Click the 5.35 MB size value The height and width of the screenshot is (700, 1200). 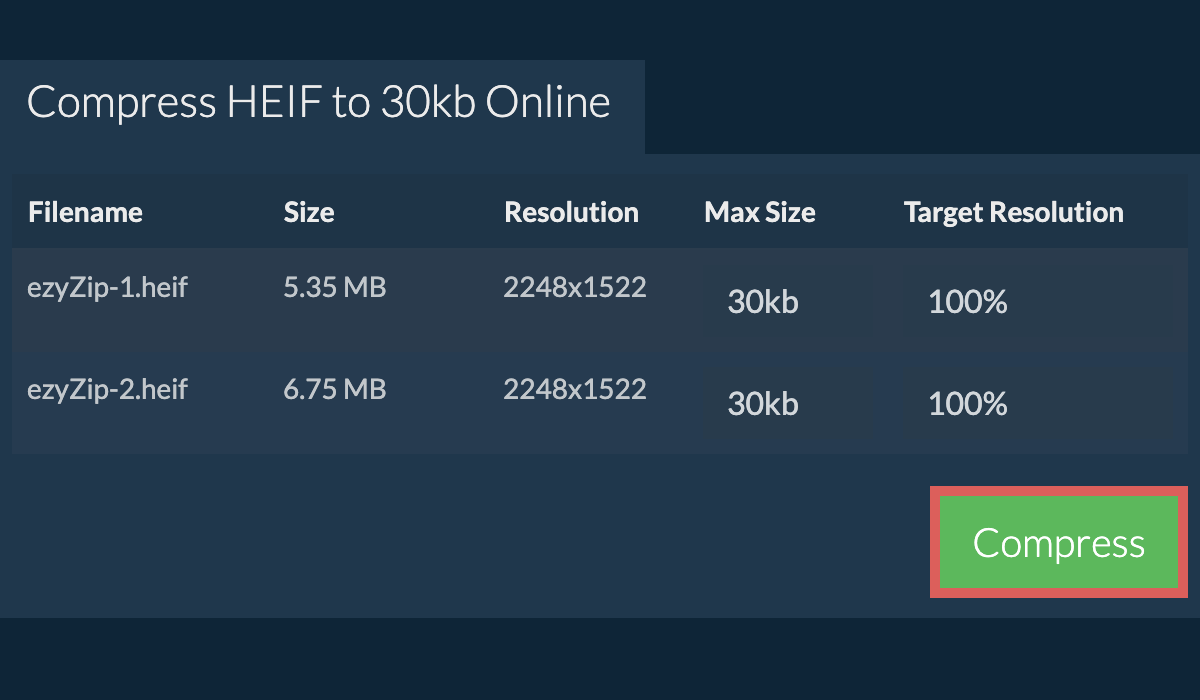[x=334, y=288]
